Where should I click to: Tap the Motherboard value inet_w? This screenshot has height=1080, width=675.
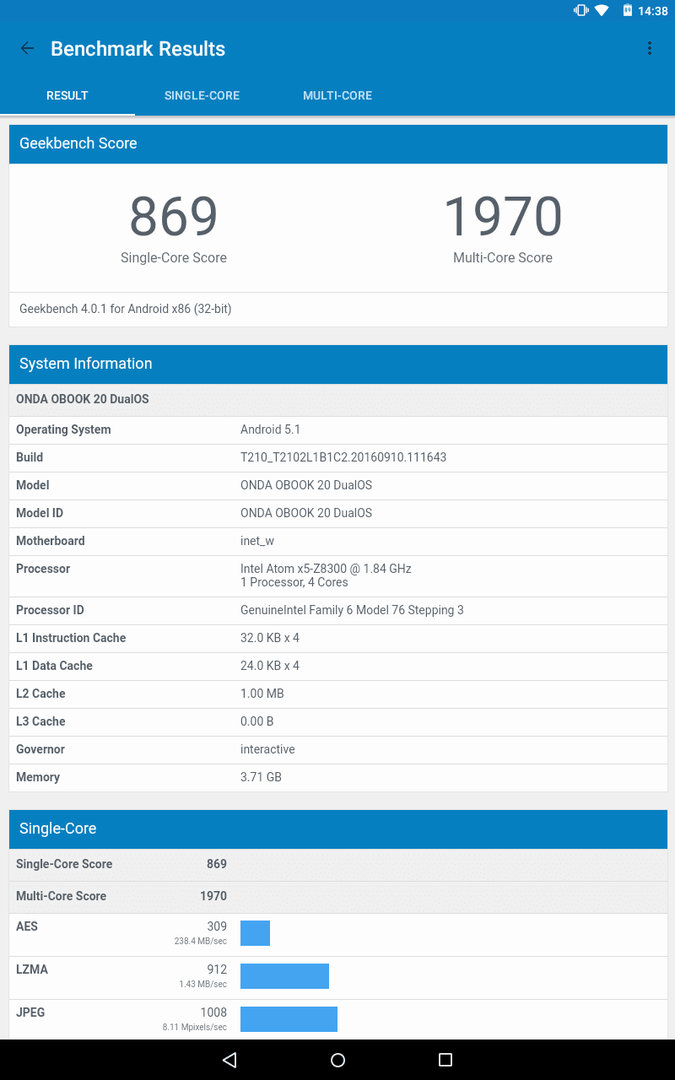(x=257, y=541)
